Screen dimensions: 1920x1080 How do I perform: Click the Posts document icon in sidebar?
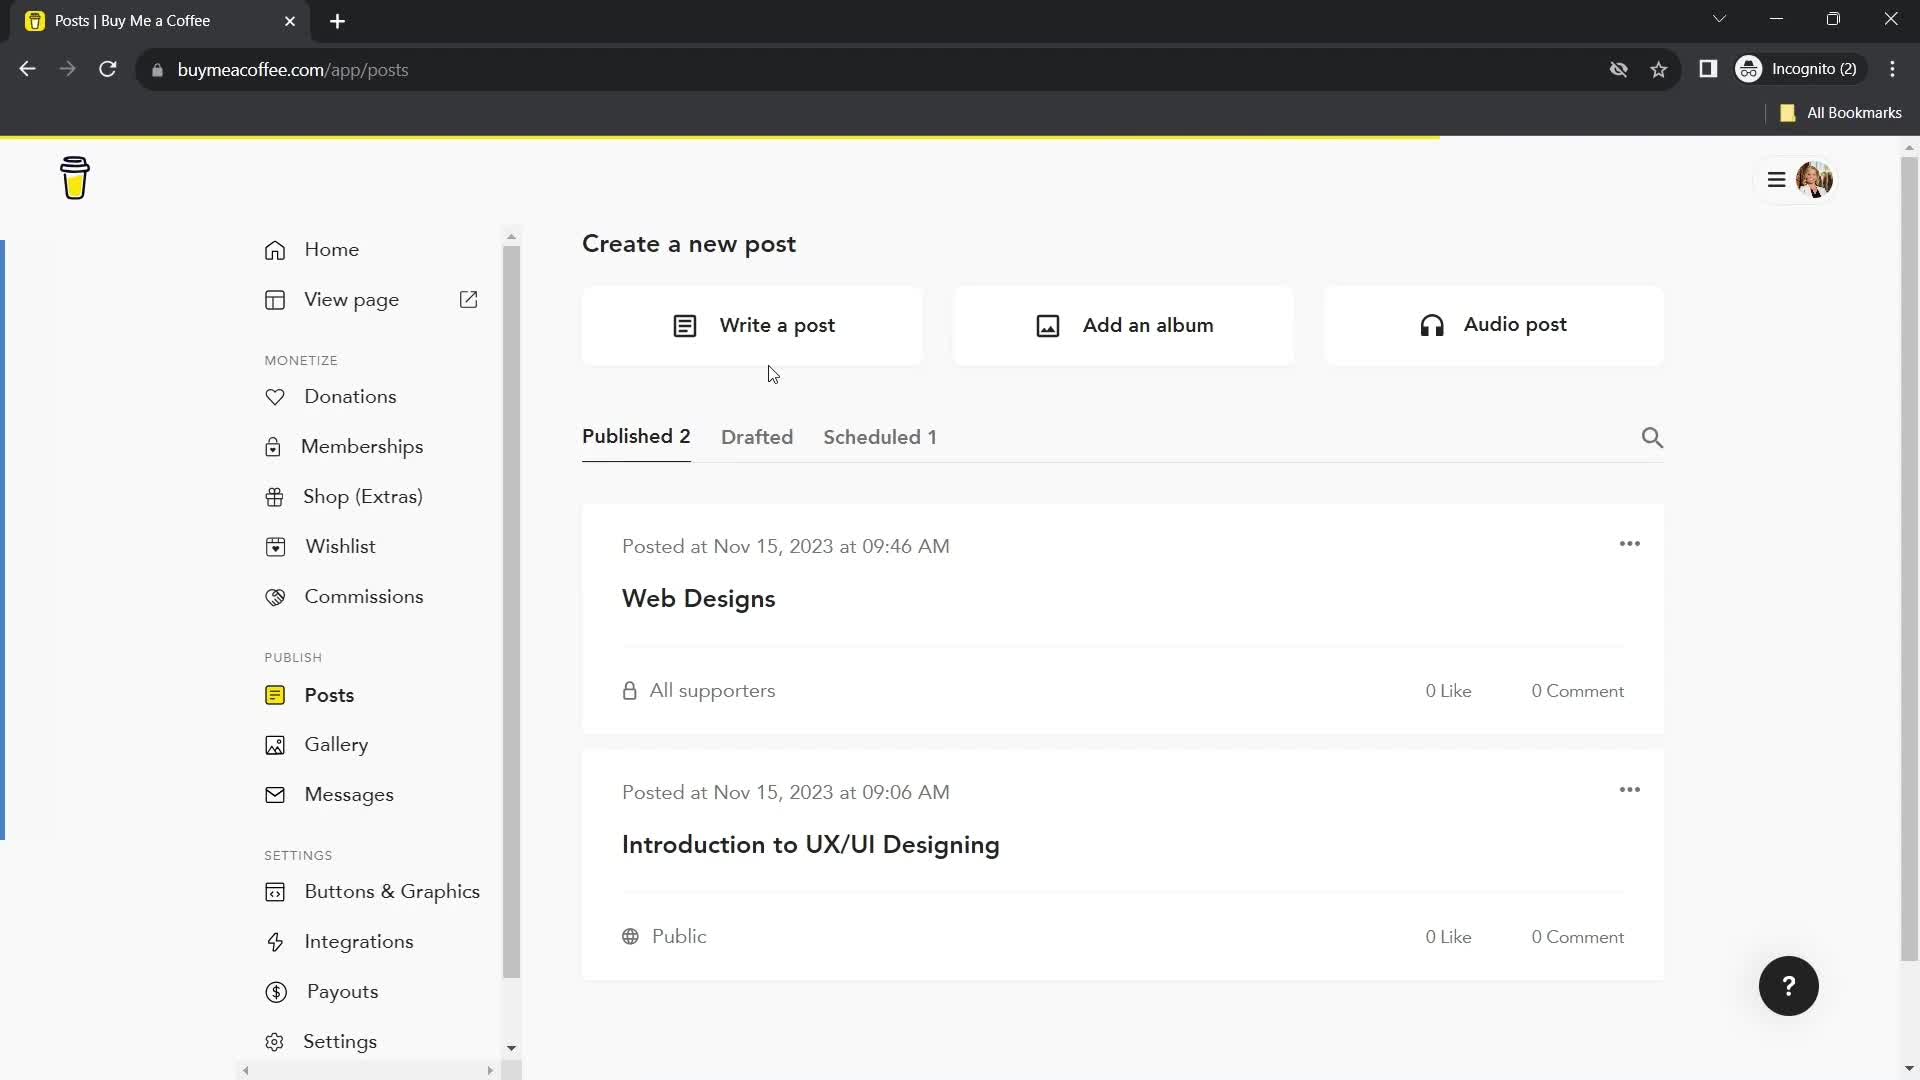point(276,695)
